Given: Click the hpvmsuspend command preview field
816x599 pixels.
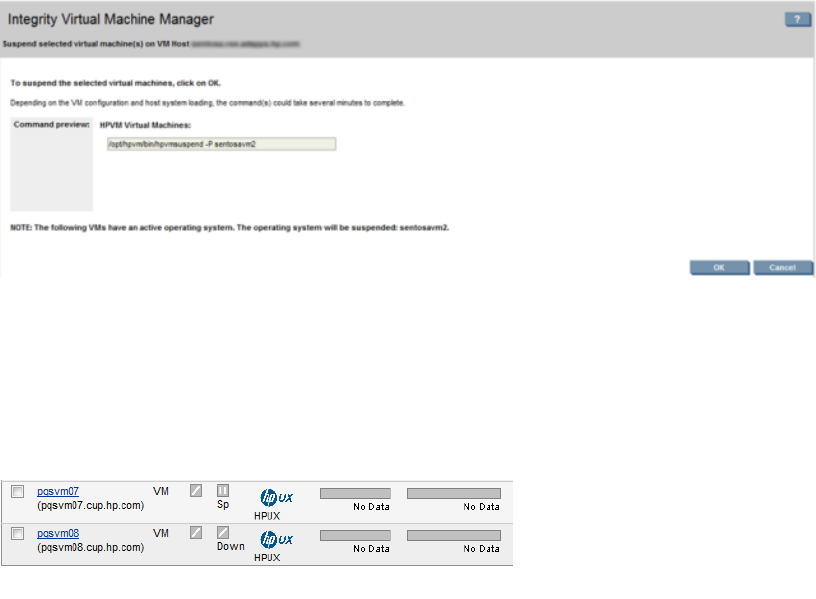Looking at the screenshot, I should 220,144.
